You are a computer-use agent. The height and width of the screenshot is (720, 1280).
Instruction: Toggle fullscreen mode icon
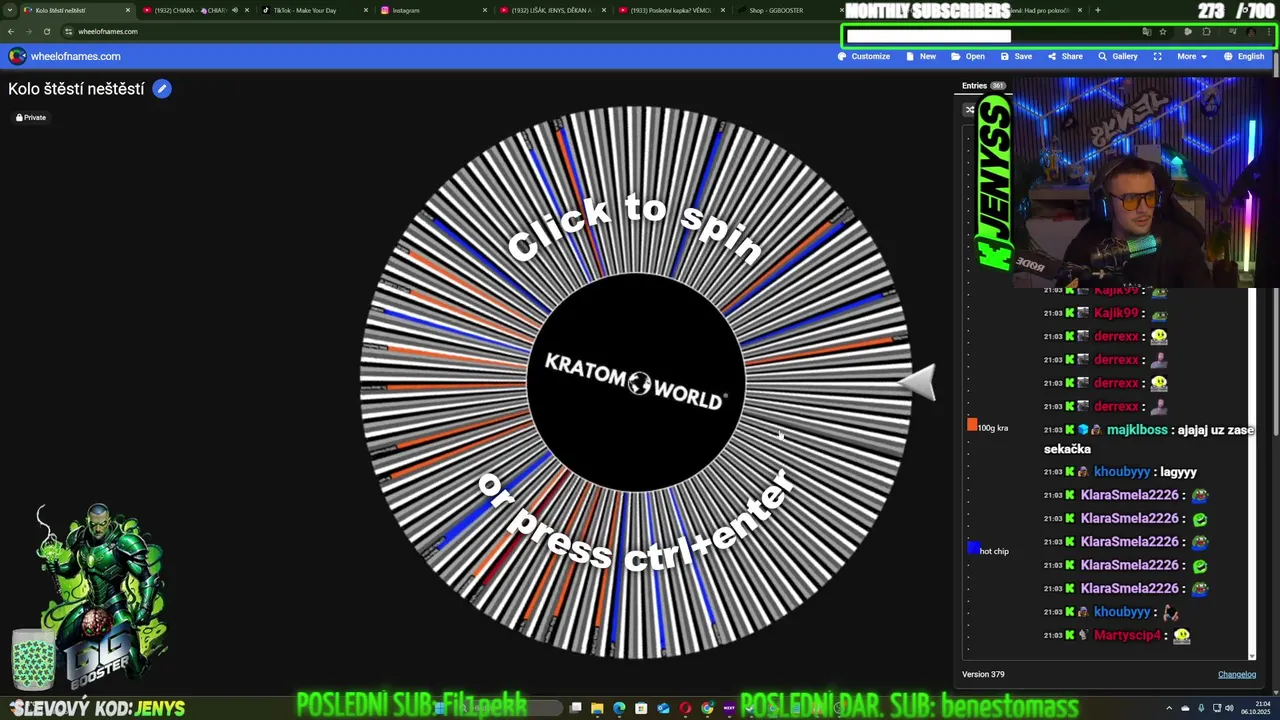(x=1157, y=56)
